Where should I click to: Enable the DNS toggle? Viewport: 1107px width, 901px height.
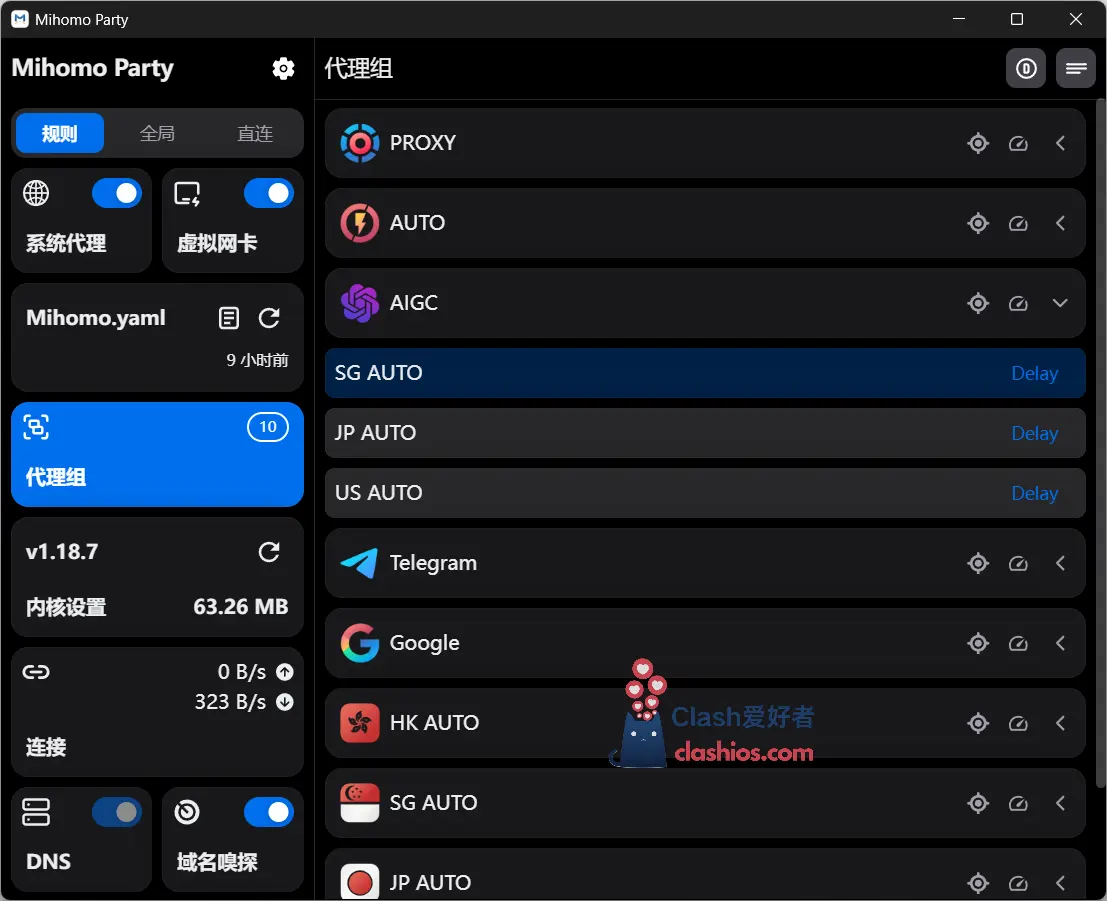117,812
